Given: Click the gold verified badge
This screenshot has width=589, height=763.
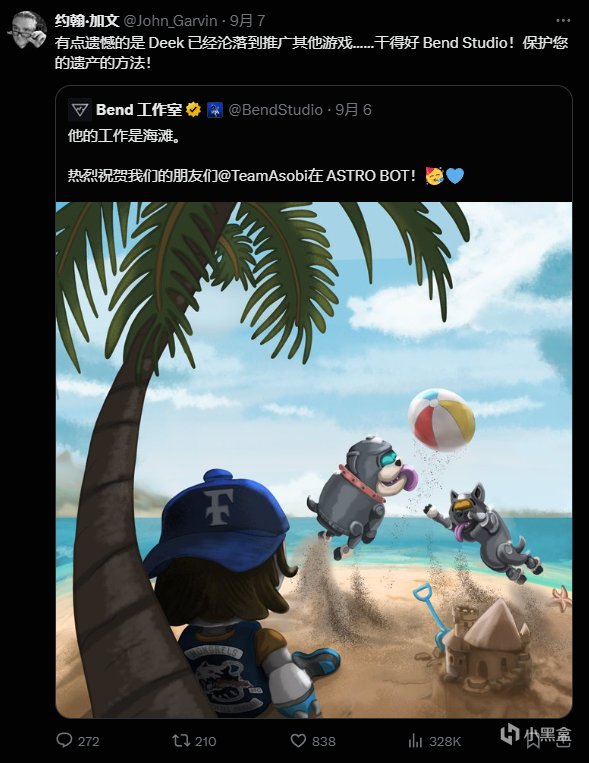Looking at the screenshot, I should (x=194, y=109).
